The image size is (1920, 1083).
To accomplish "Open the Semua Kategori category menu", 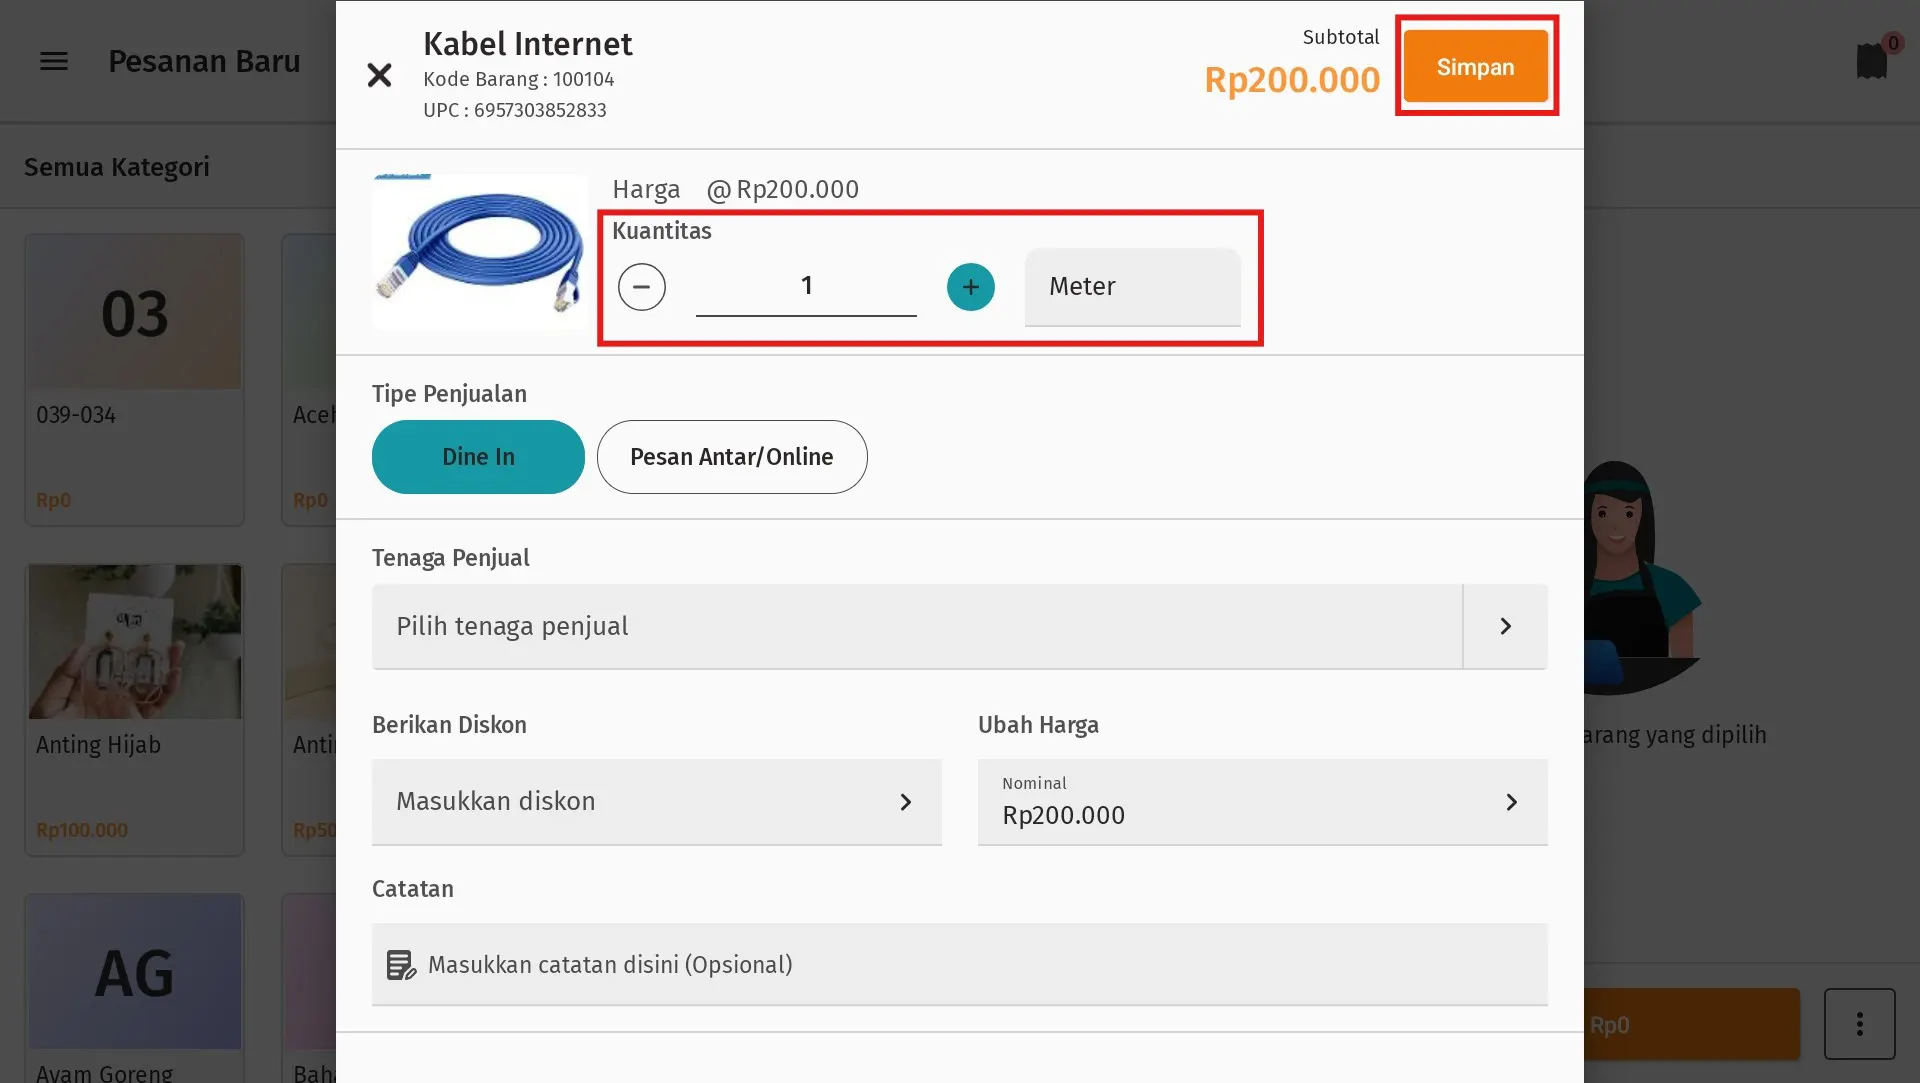I will tap(117, 167).
